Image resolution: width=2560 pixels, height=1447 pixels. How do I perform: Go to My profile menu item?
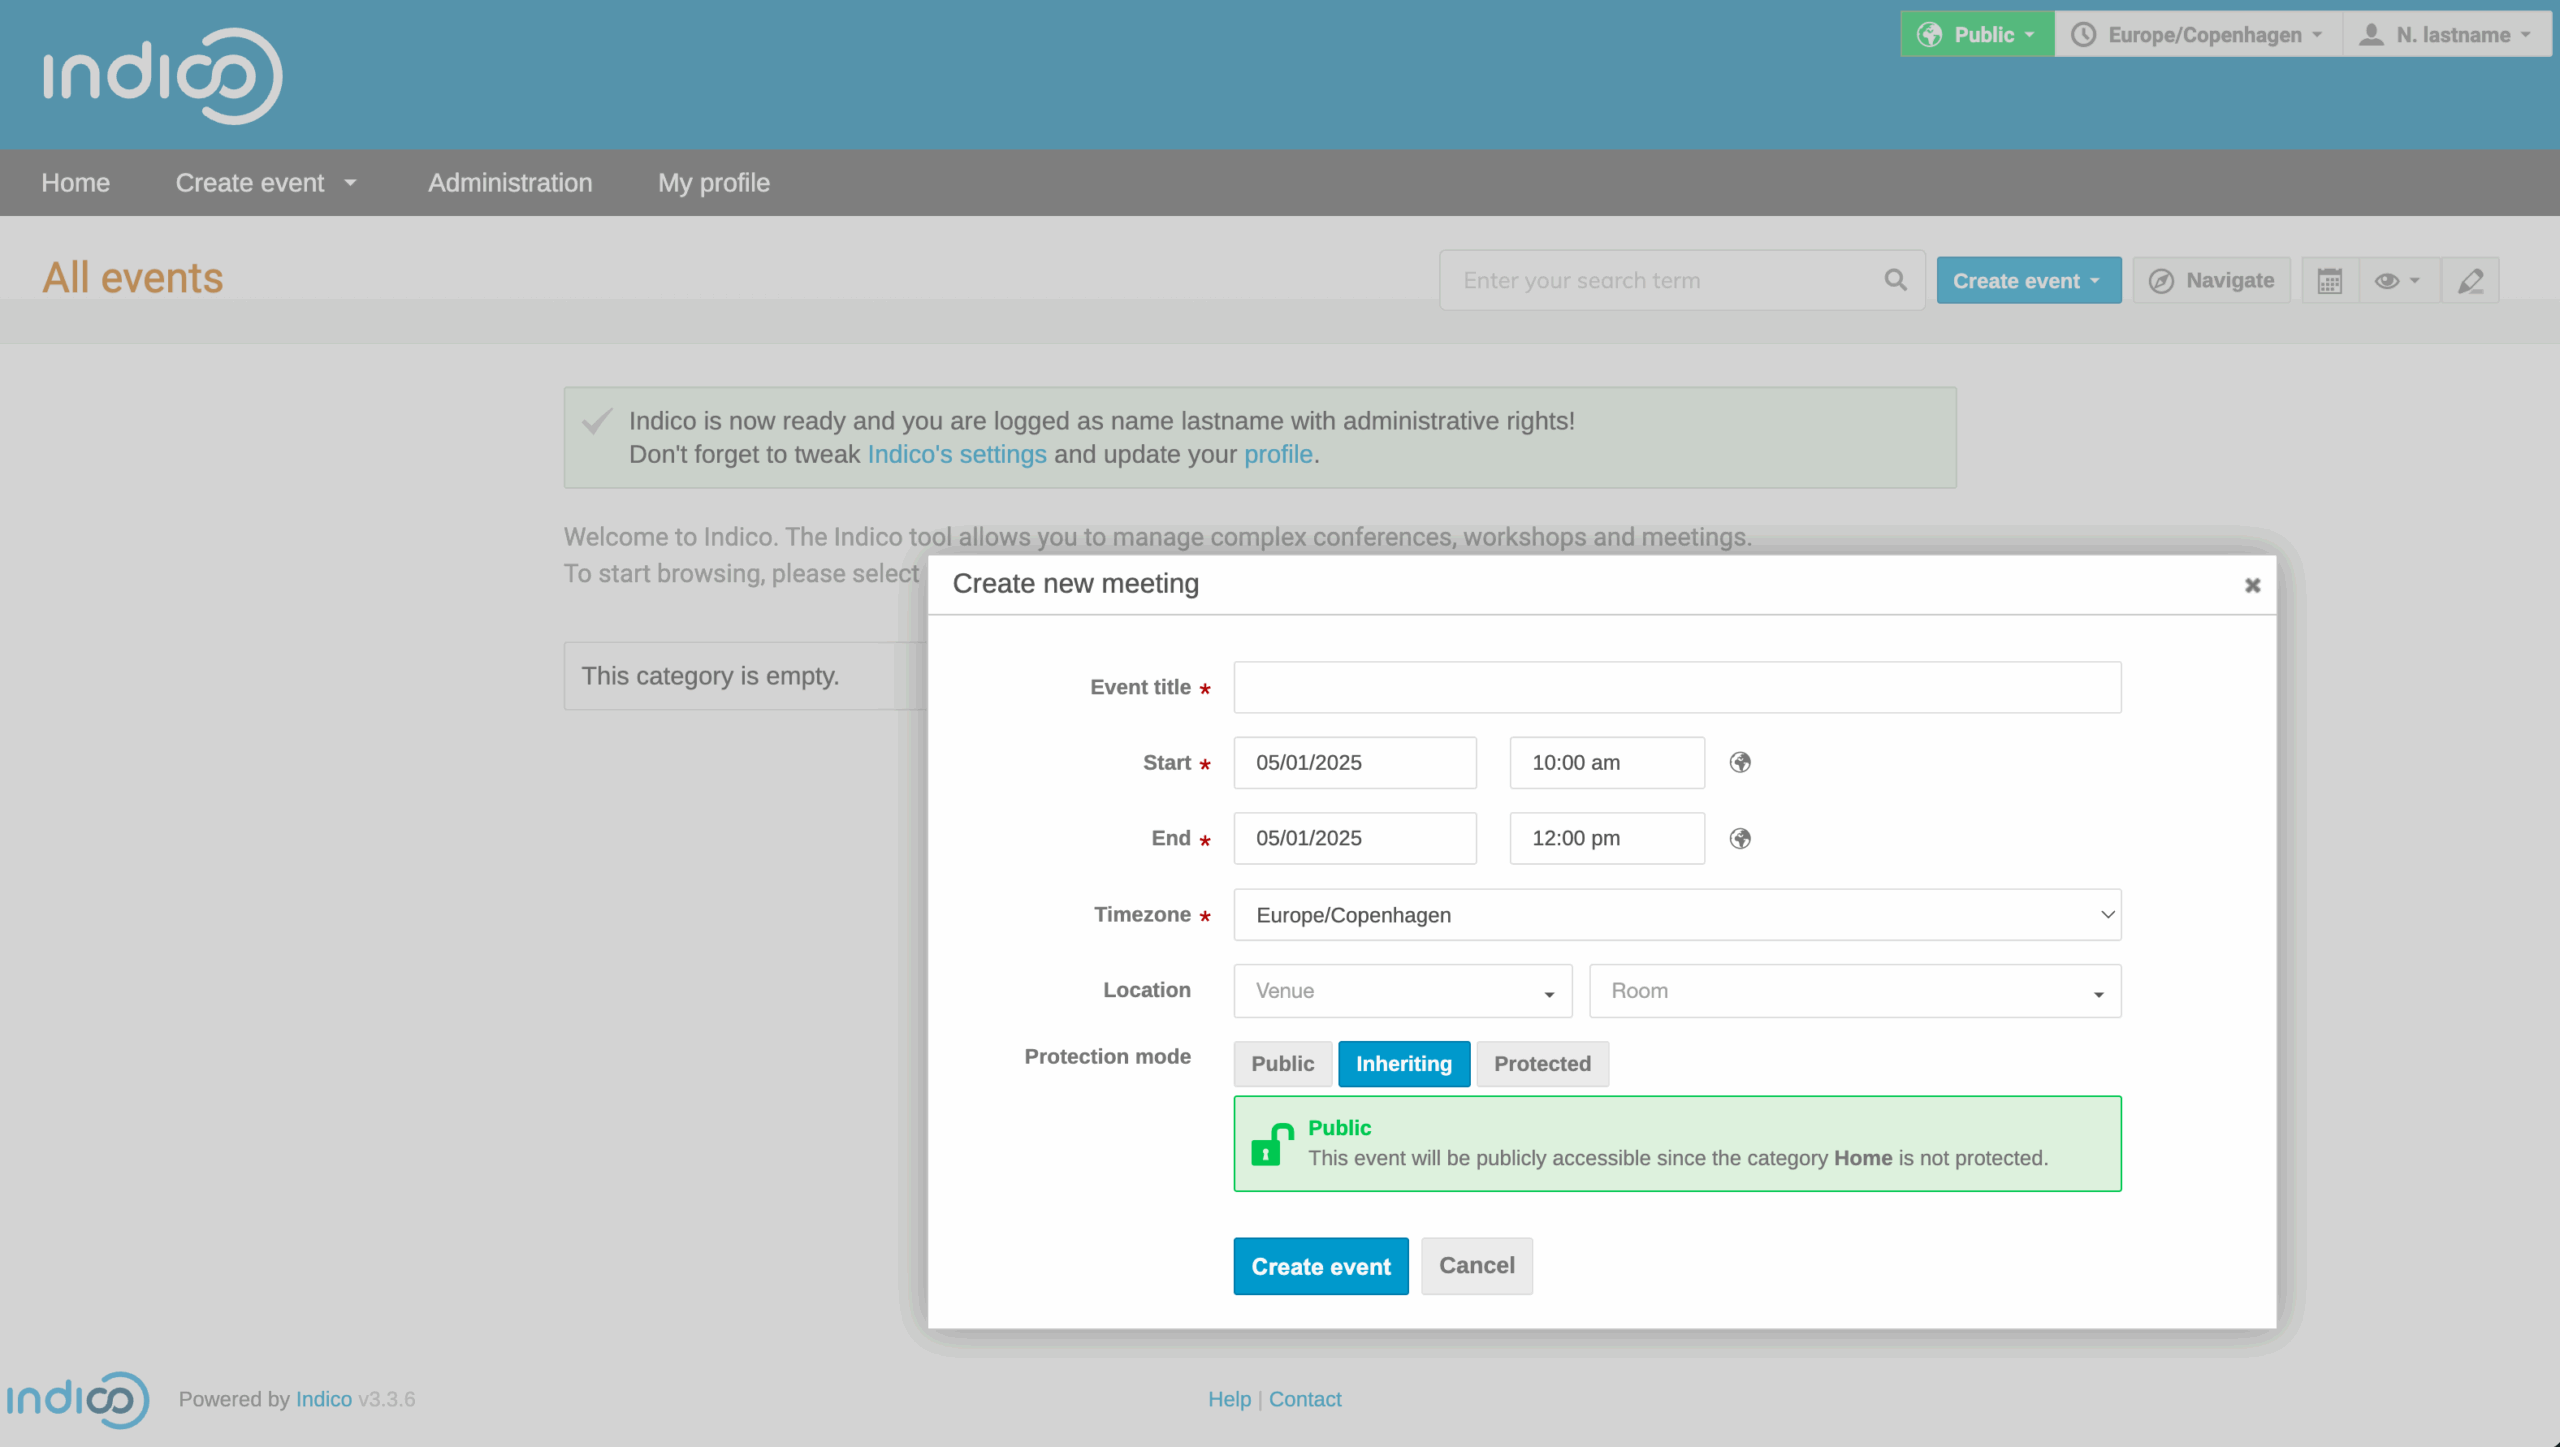pos(713,183)
